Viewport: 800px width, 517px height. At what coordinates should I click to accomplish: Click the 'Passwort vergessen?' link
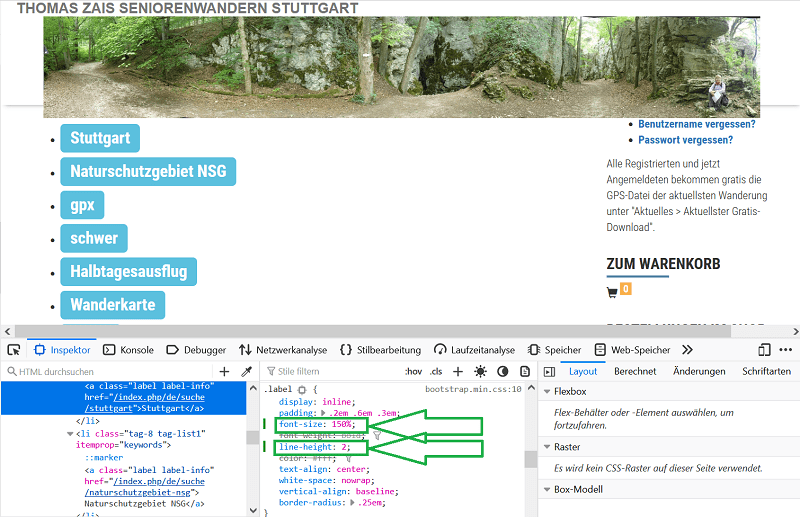685,140
